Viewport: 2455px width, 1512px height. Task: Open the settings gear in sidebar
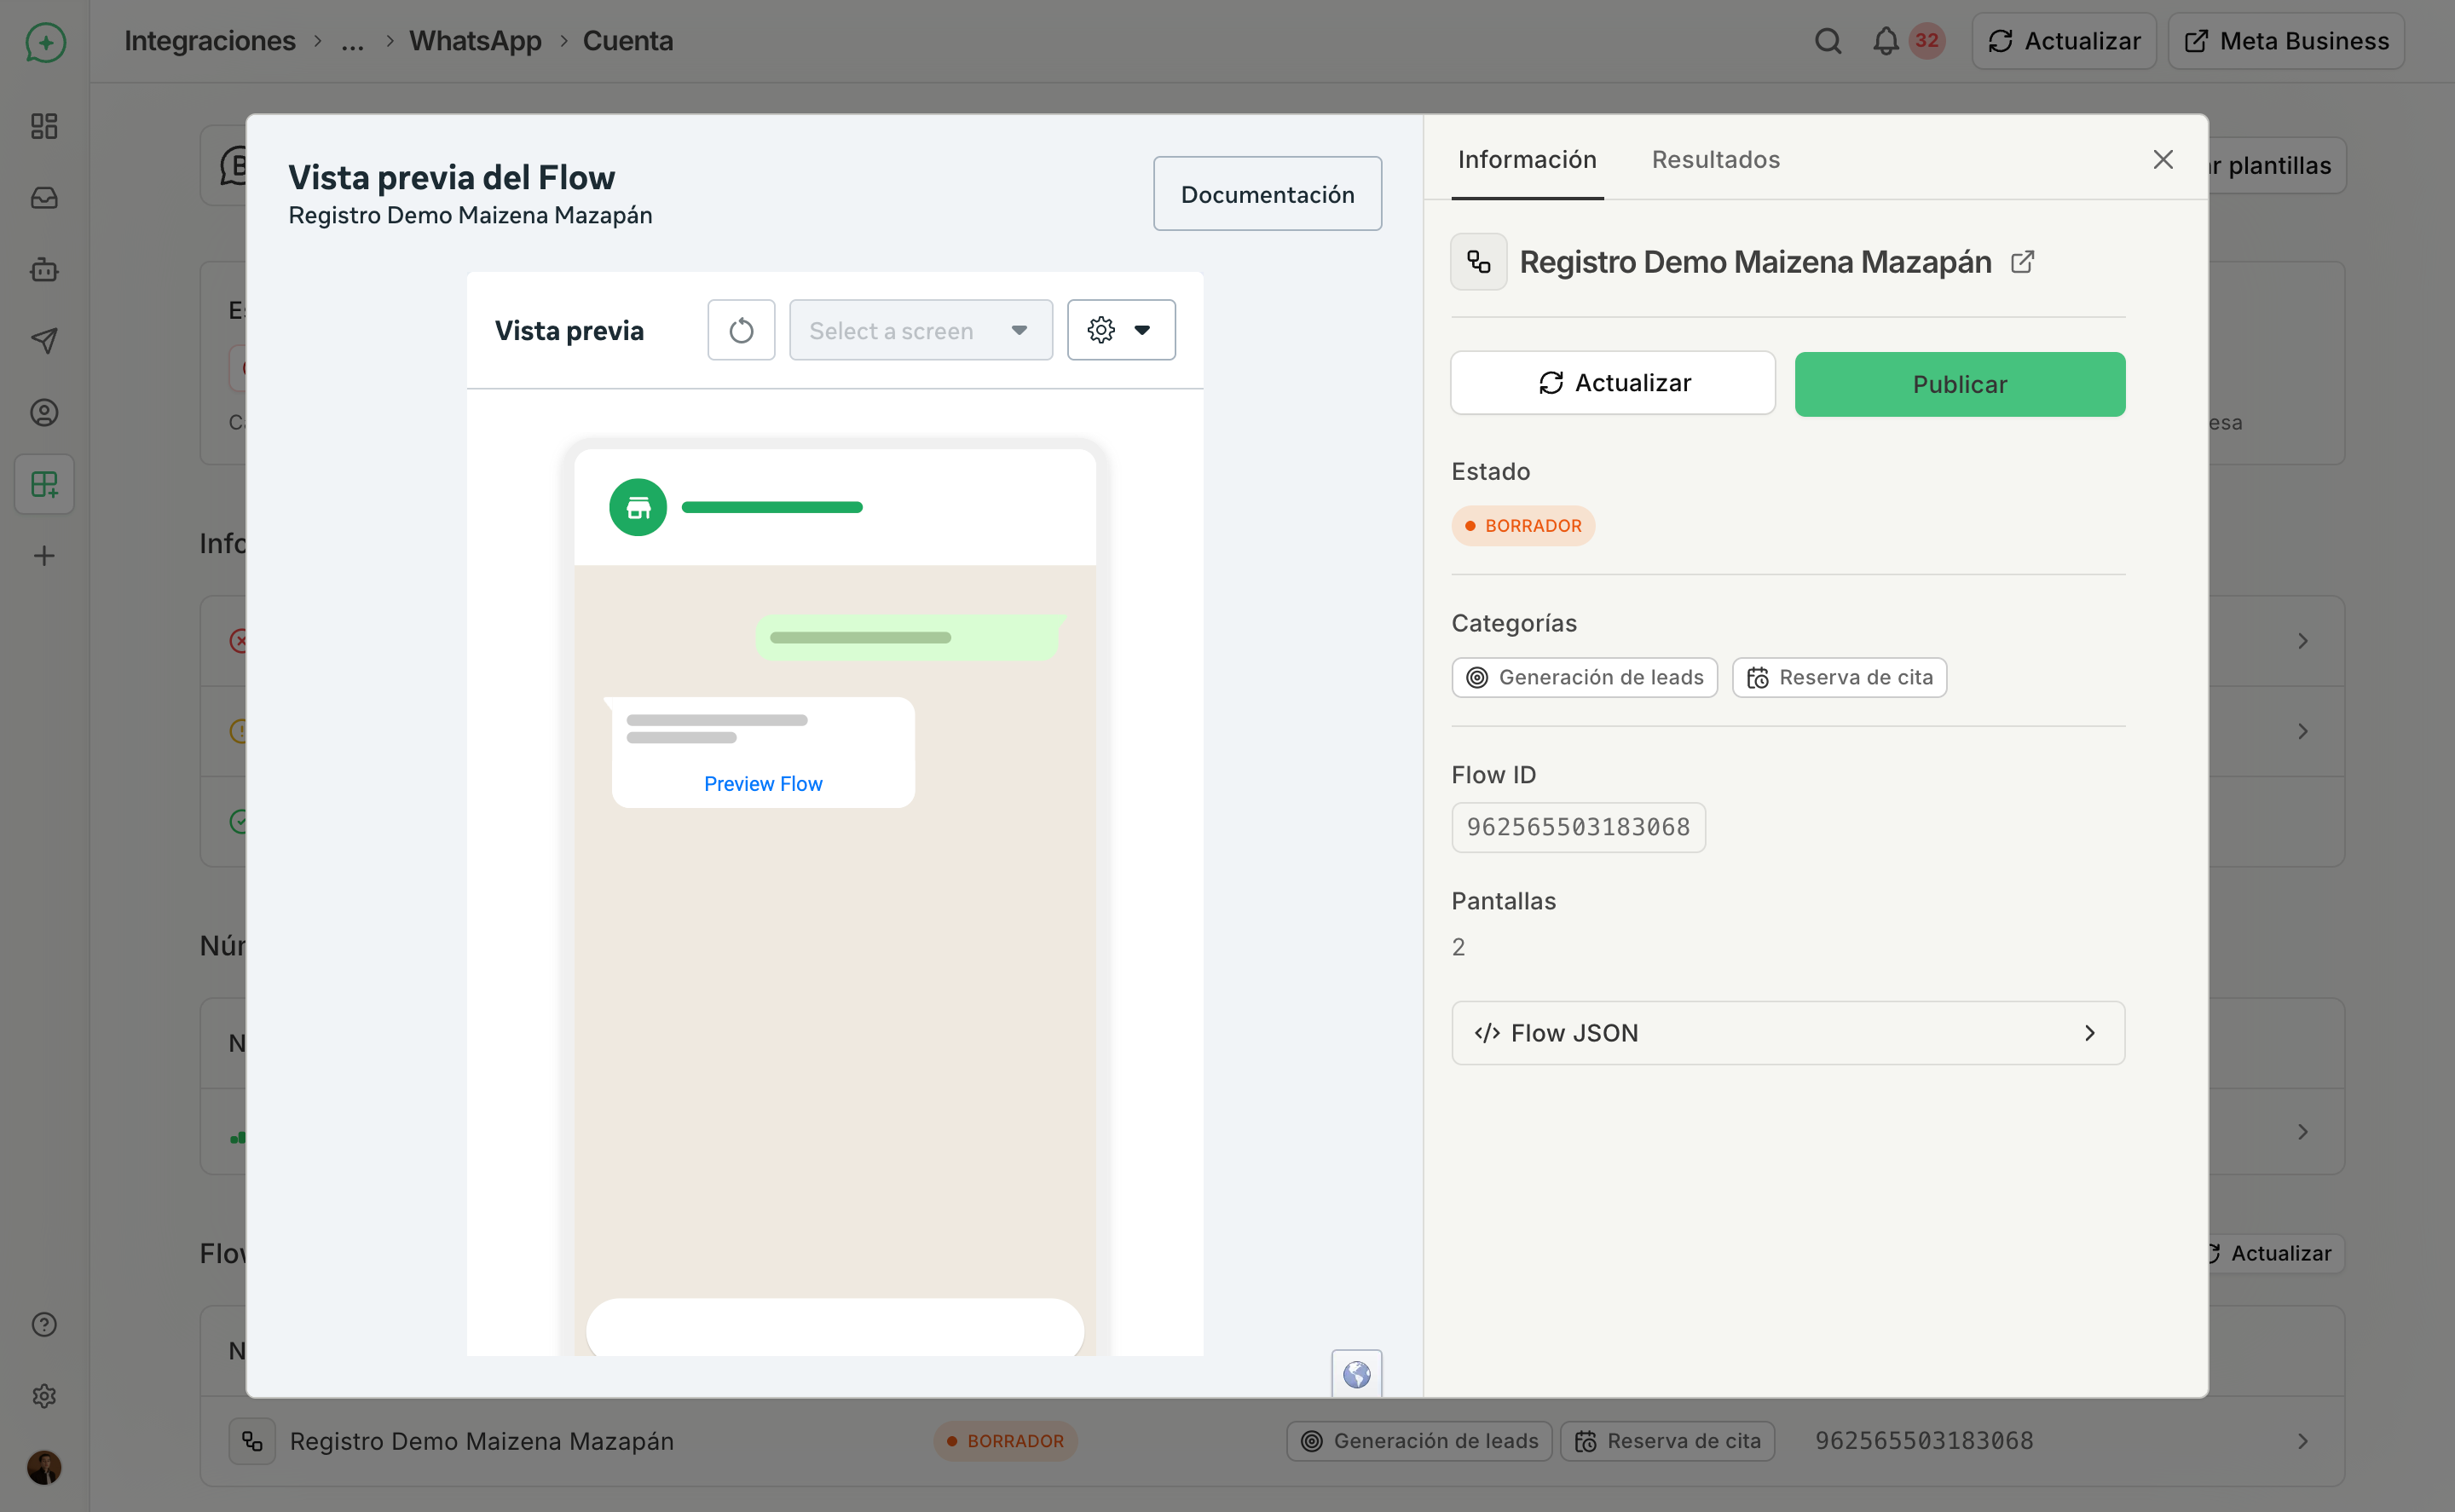point(44,1396)
